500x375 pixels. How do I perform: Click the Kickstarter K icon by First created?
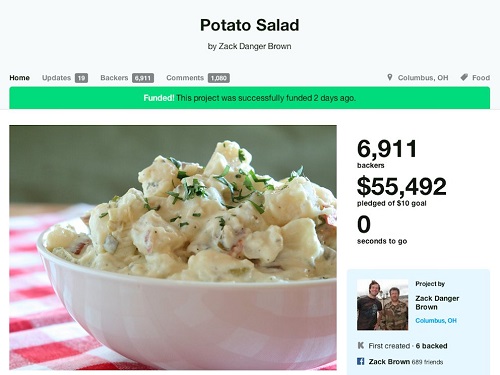pyautogui.click(x=361, y=345)
